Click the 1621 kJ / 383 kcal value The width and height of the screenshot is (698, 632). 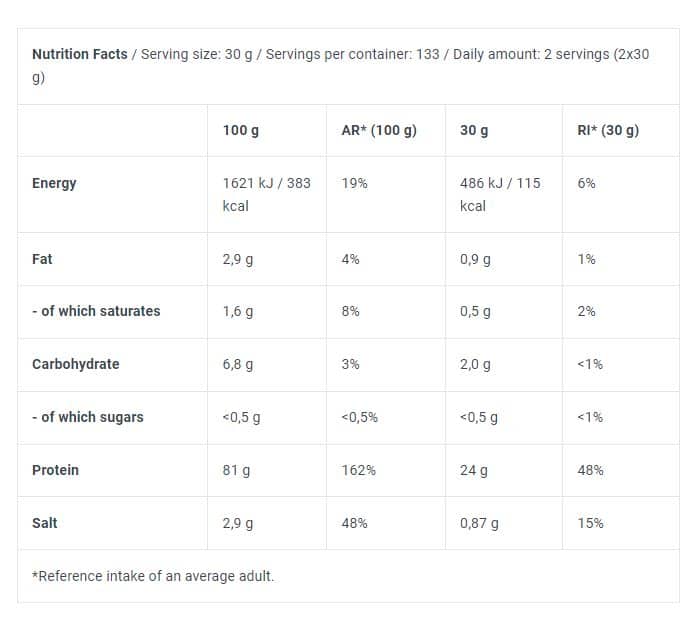click(x=267, y=194)
